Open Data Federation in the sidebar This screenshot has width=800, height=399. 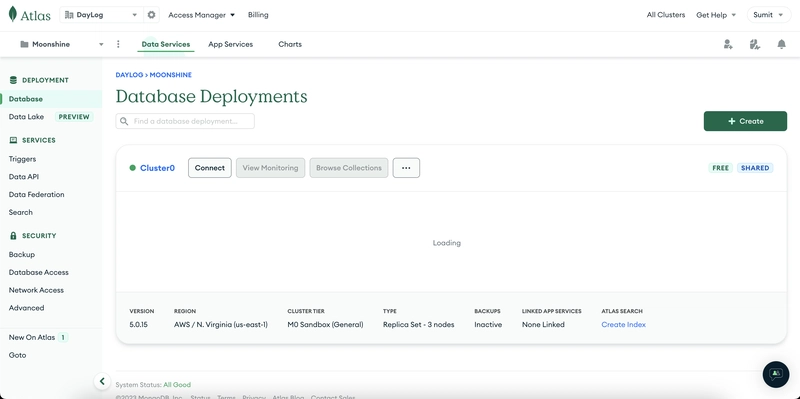(37, 194)
